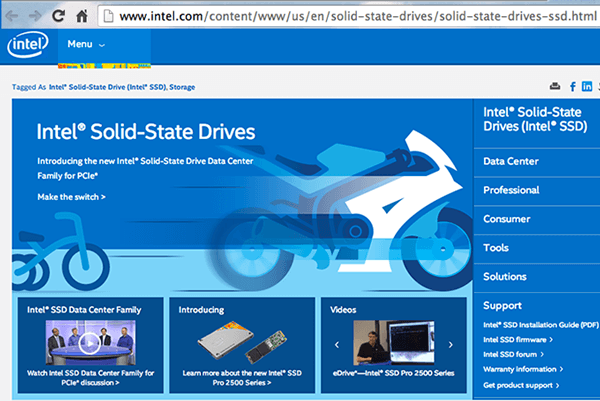Click the page icon beside the URL
Viewport: 600px width, 401px height.
(109, 16)
